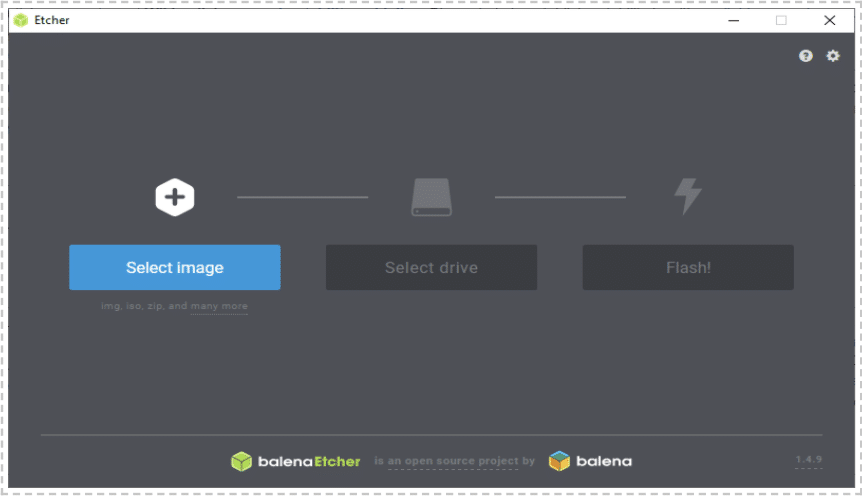
Task: Click the version number 1.4.9
Action: pyautogui.click(x=809, y=459)
